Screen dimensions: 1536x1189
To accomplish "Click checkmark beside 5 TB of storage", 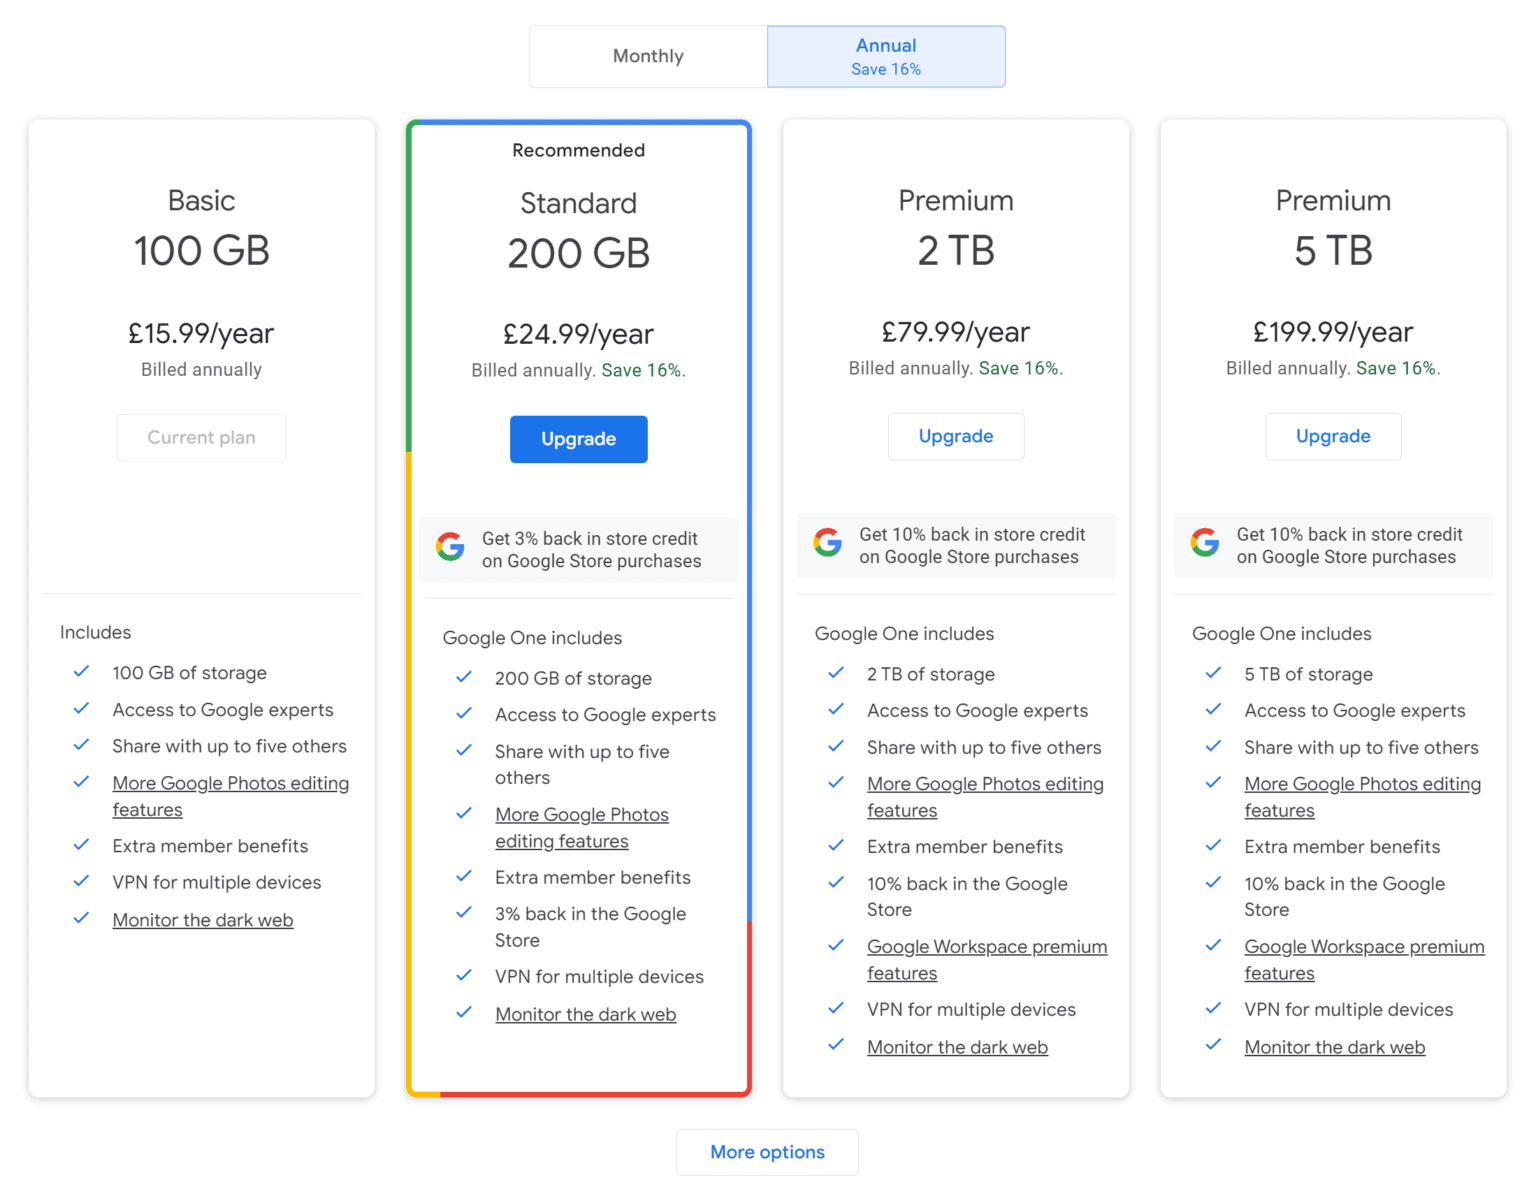I will [x=1213, y=673].
